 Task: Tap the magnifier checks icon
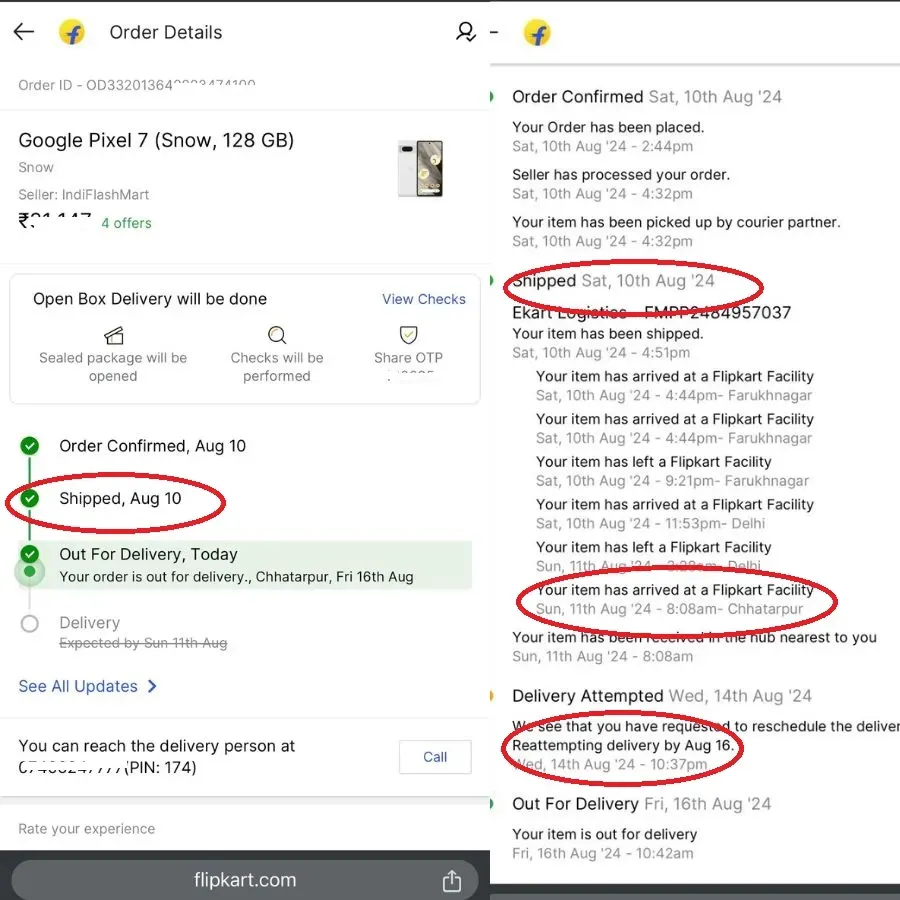point(277,335)
